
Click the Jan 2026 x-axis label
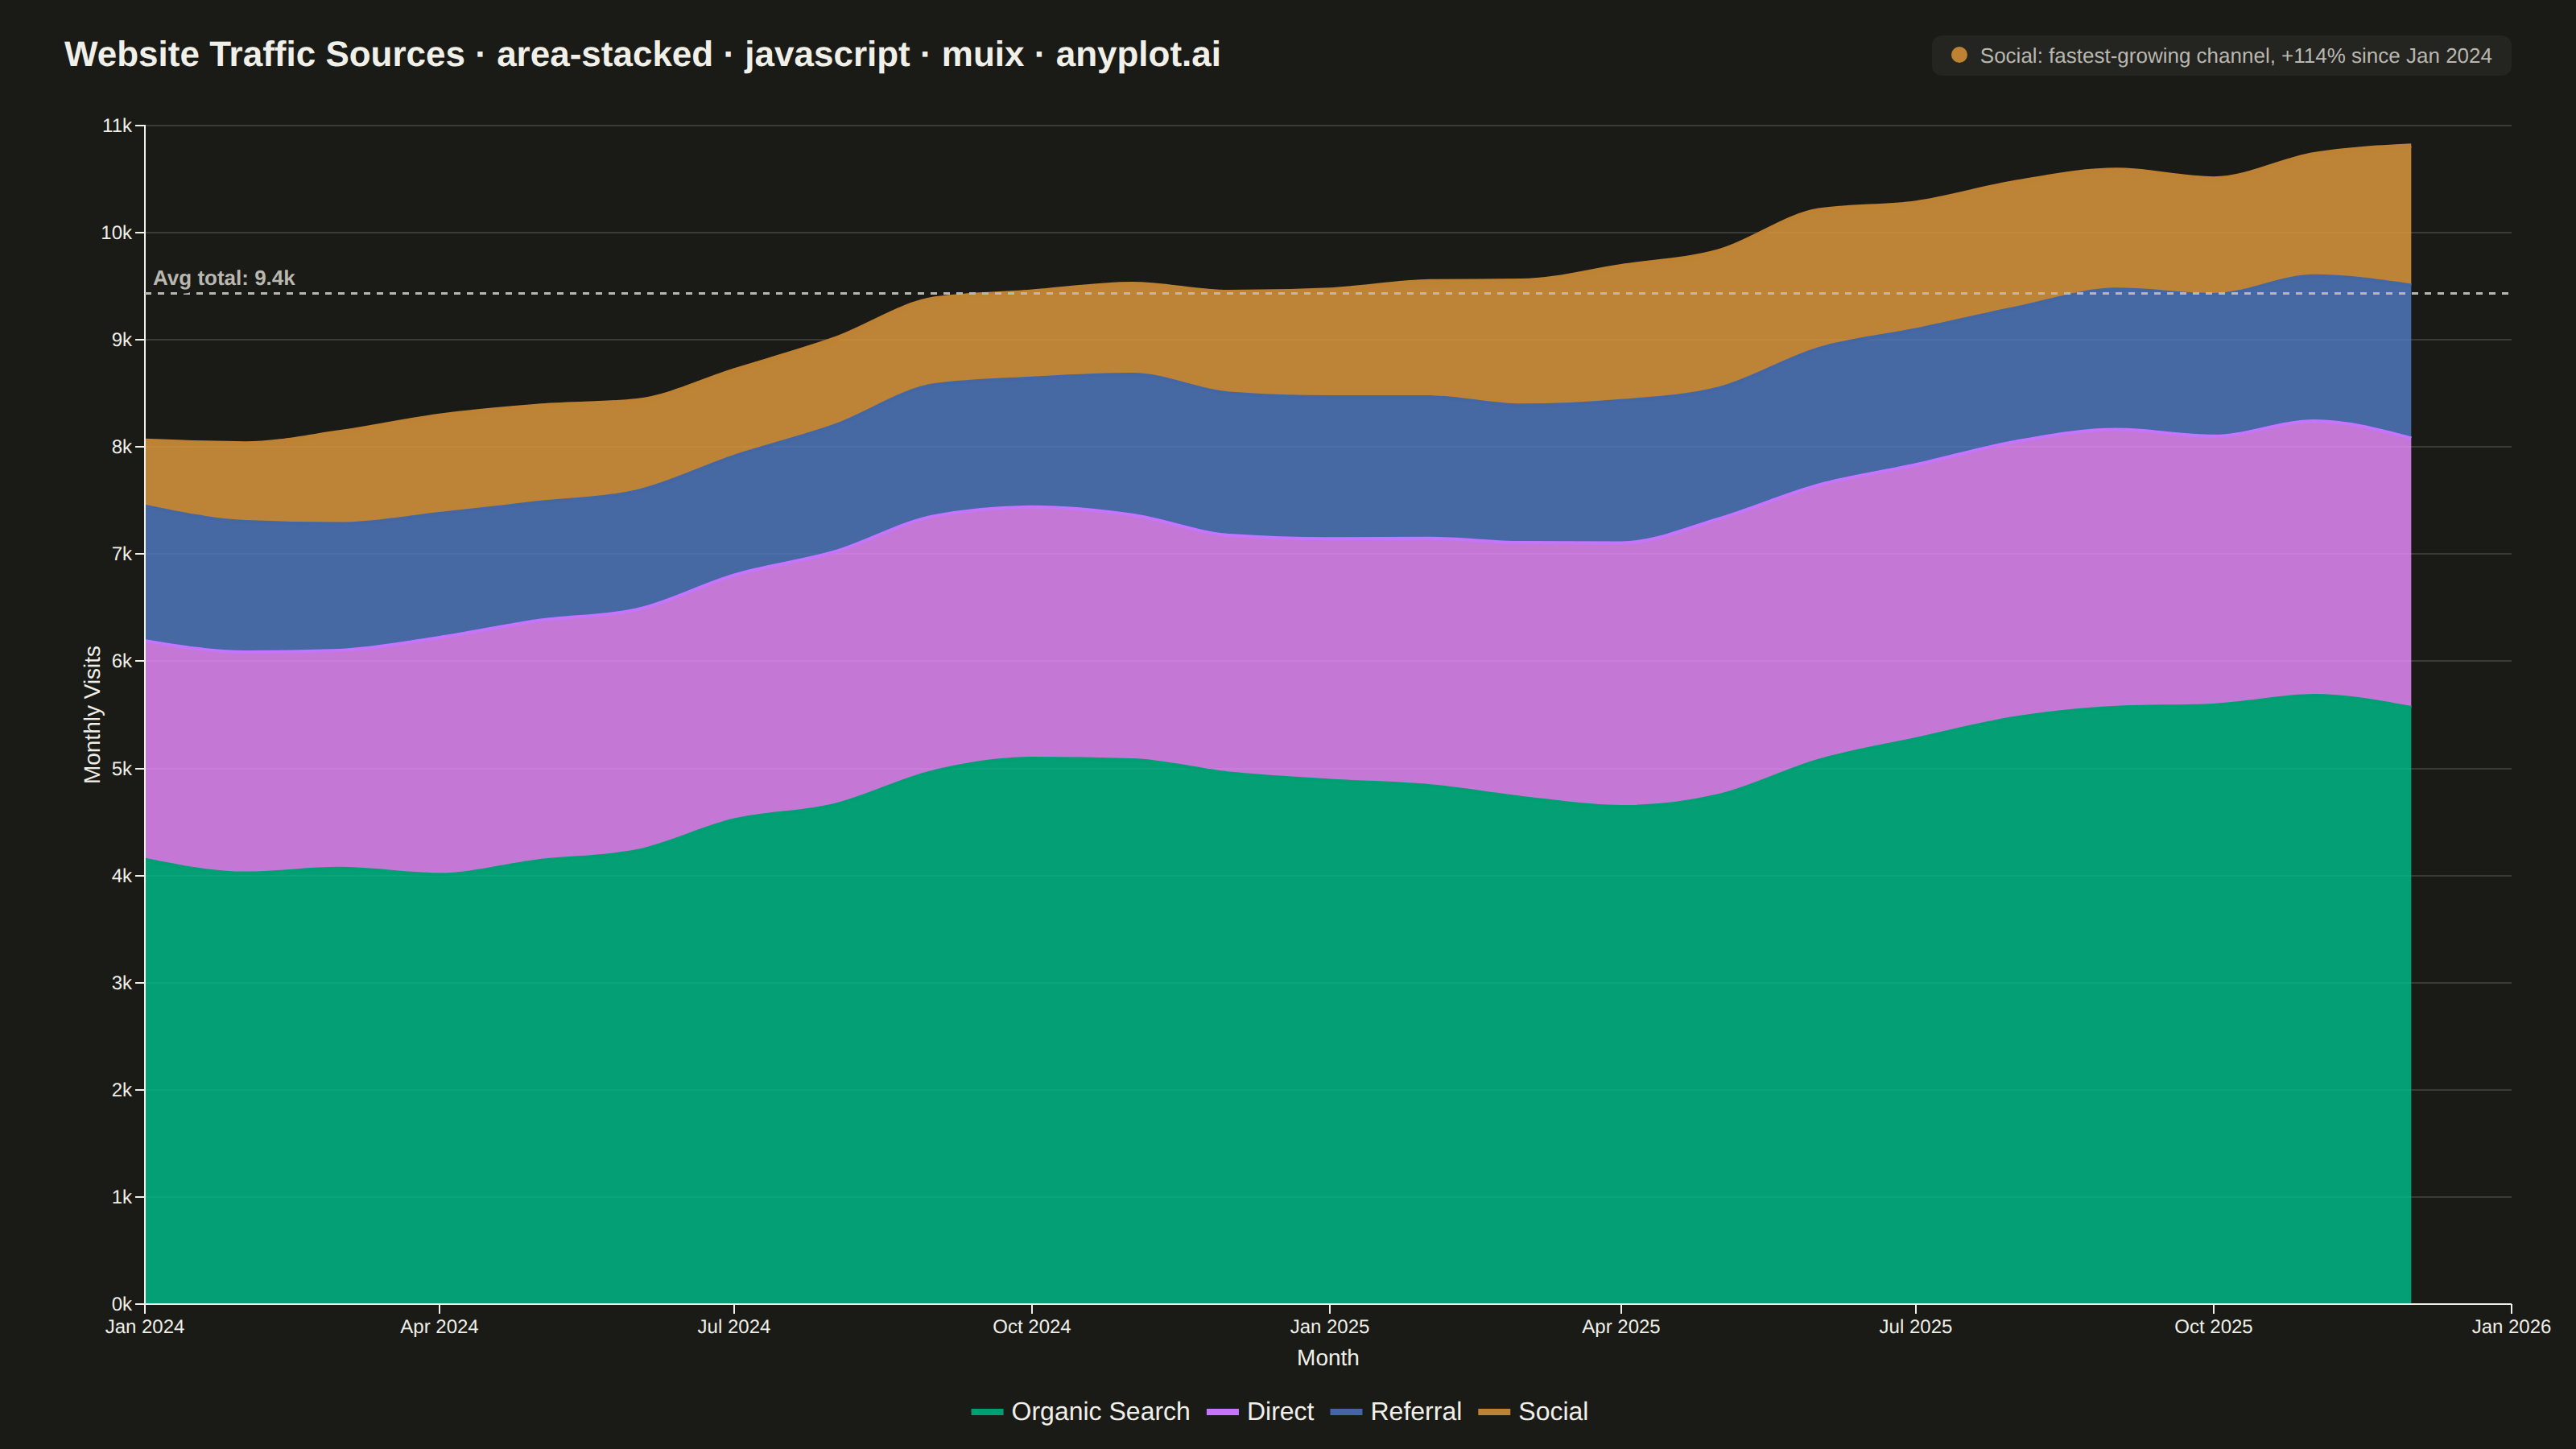pyautogui.click(x=2511, y=1327)
